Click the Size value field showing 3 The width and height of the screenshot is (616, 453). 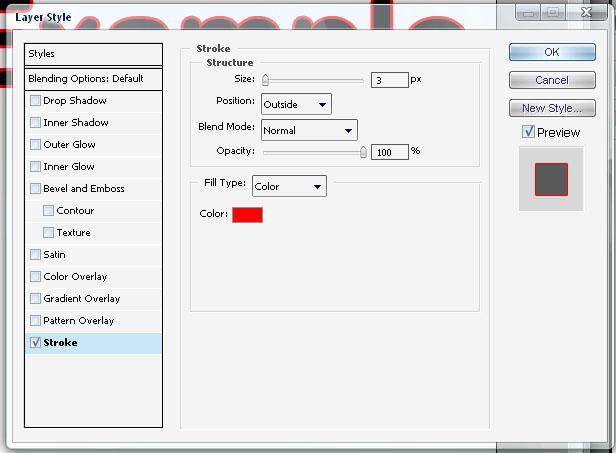click(390, 80)
